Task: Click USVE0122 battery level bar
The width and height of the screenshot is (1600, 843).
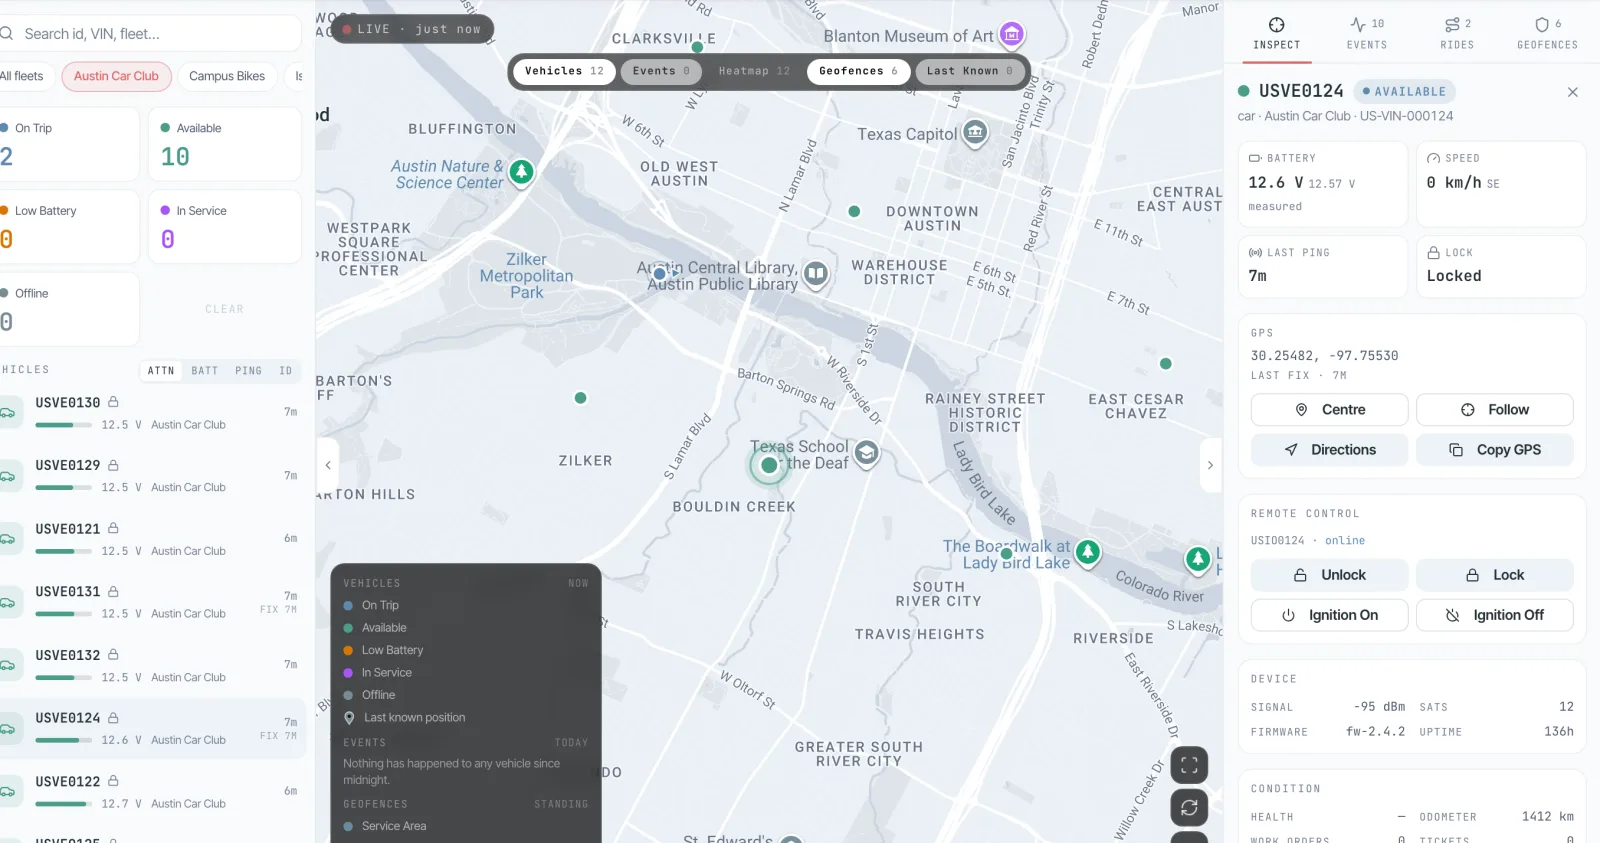Action: pyautogui.click(x=63, y=804)
